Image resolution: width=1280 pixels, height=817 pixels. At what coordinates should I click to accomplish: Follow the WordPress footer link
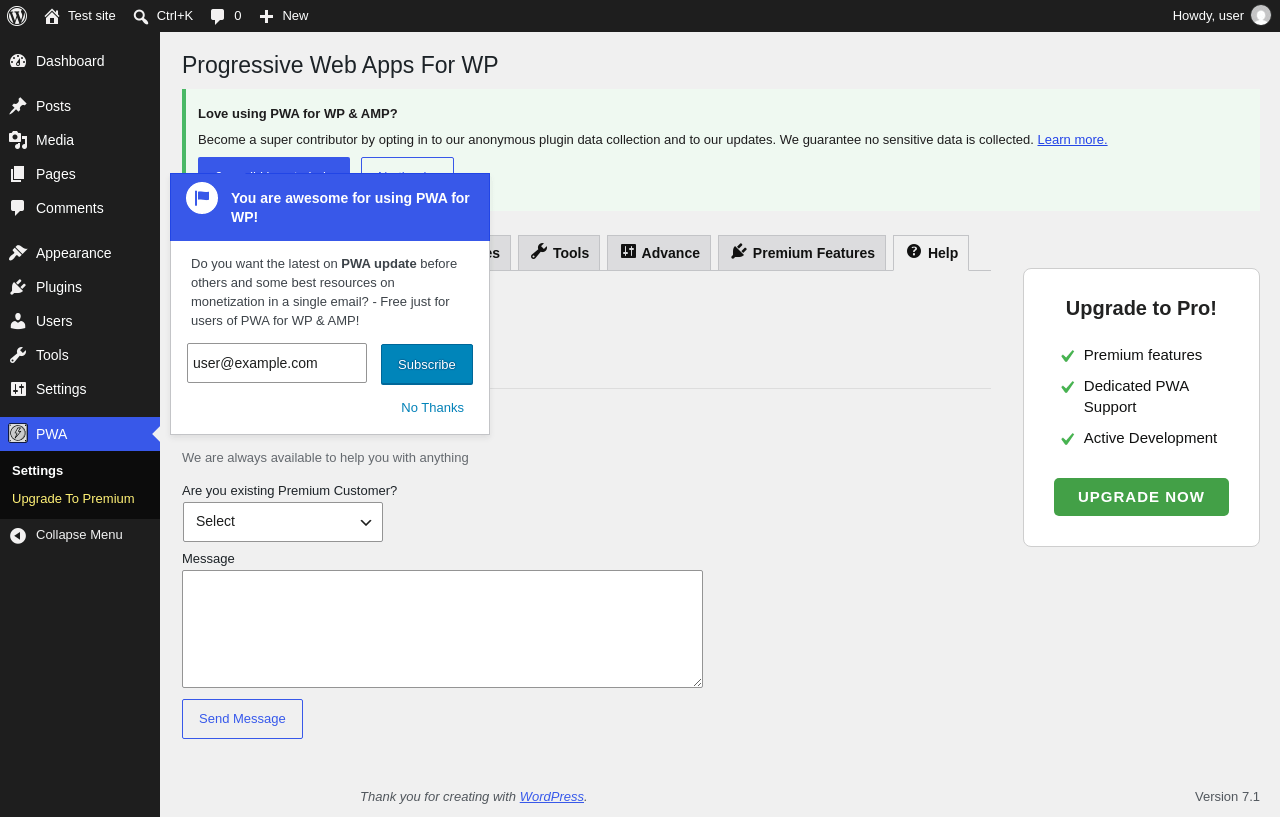552,796
